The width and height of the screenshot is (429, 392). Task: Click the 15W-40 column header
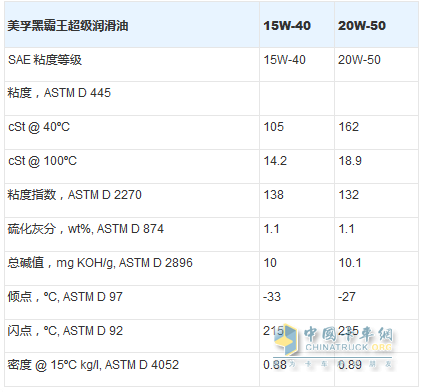(287, 26)
